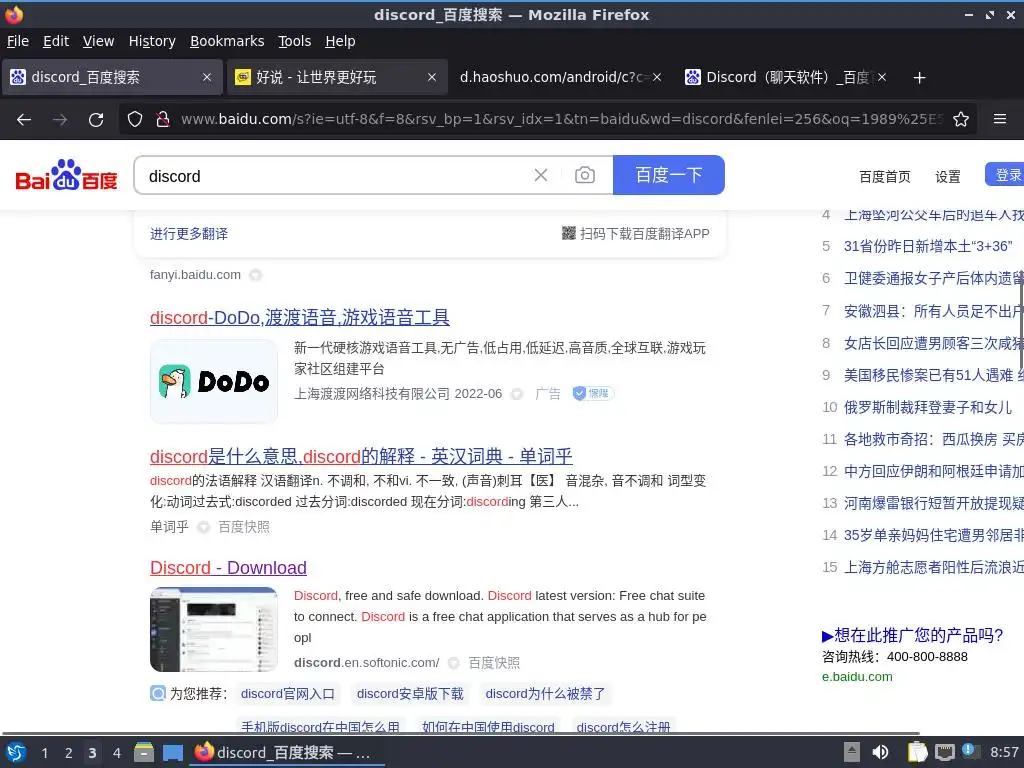Click the Baidu logo
The width and height of the screenshot is (1024, 768).
[x=66, y=175]
